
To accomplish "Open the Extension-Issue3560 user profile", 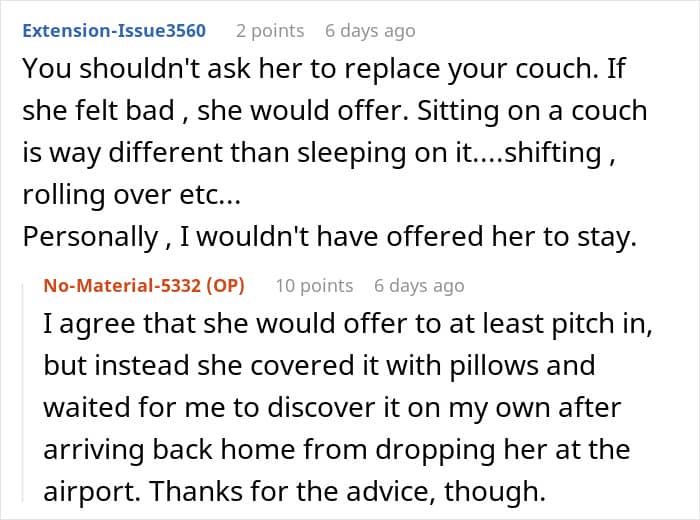I will (113, 30).
